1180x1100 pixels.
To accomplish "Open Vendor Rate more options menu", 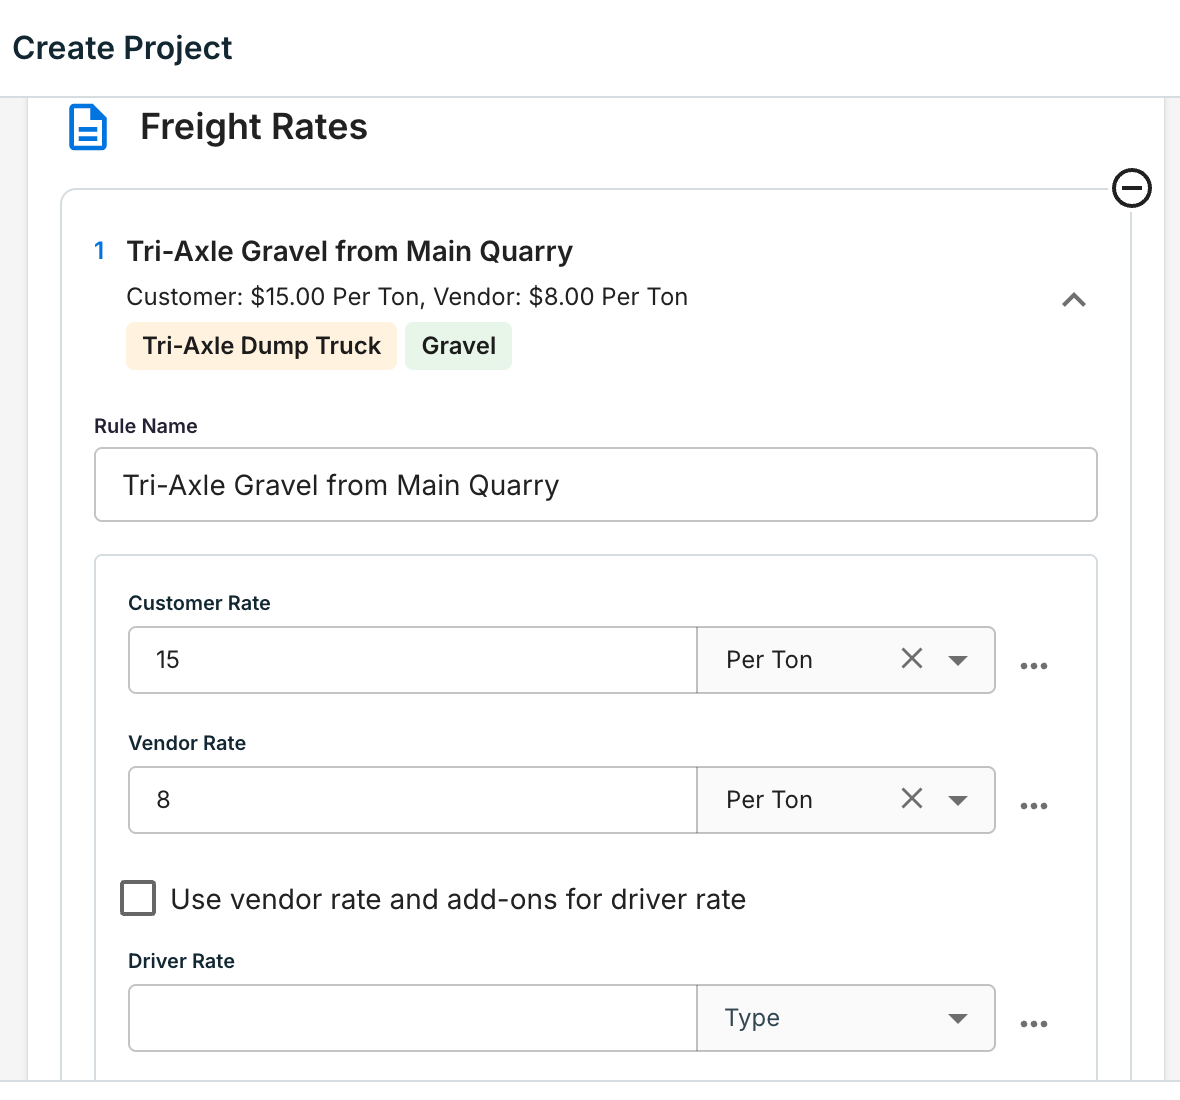I will point(1033,806).
